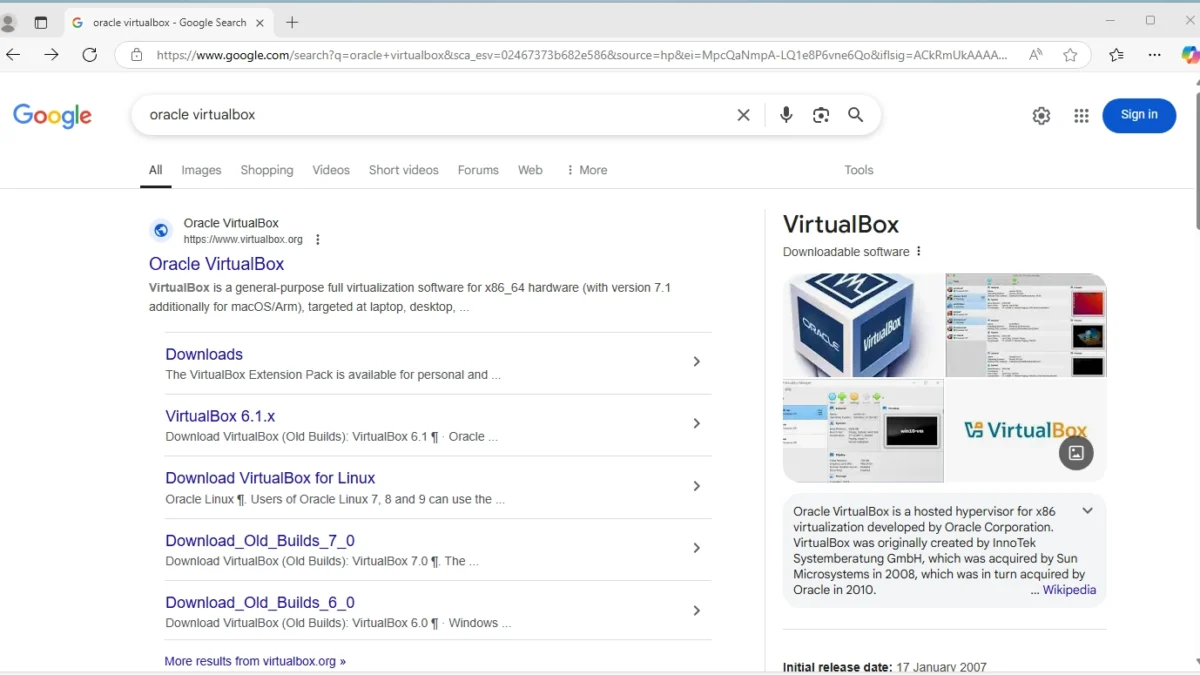Click More results from virtualbox.org
The height and width of the screenshot is (675, 1200).
[255, 661]
